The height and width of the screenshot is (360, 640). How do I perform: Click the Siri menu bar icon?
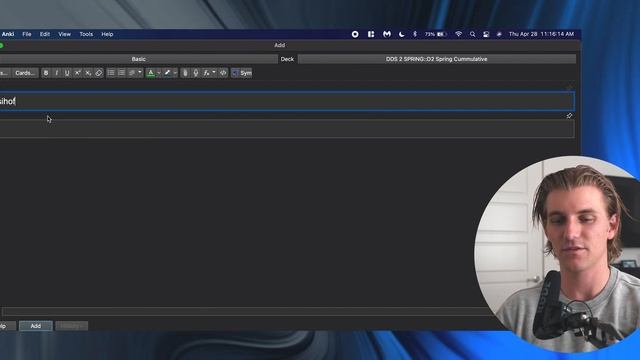pyautogui.click(x=499, y=34)
